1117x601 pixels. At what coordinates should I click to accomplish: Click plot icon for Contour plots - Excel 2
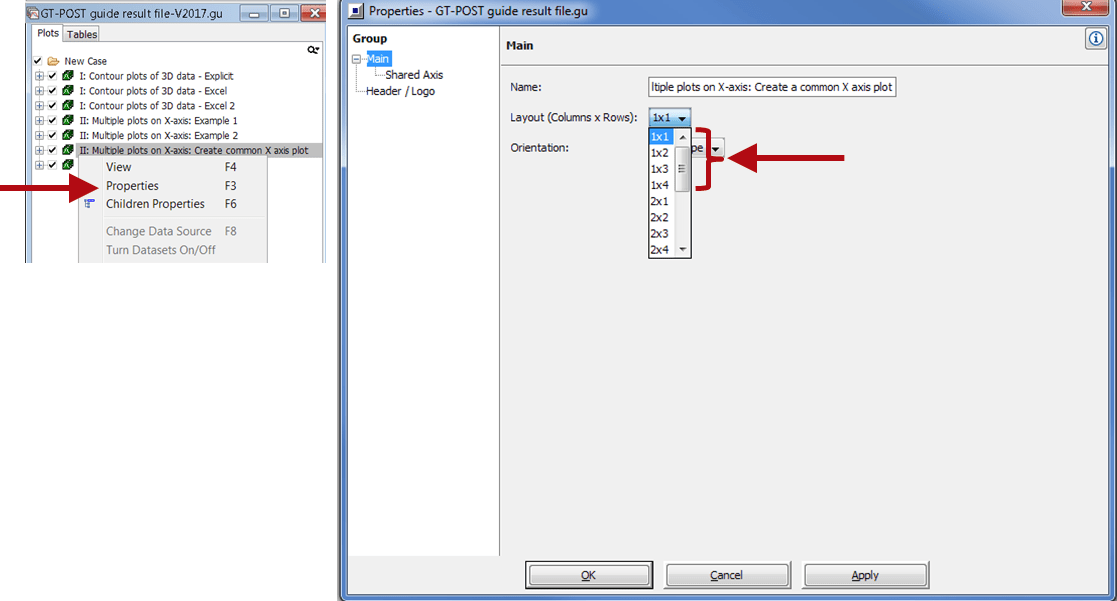click(x=68, y=105)
